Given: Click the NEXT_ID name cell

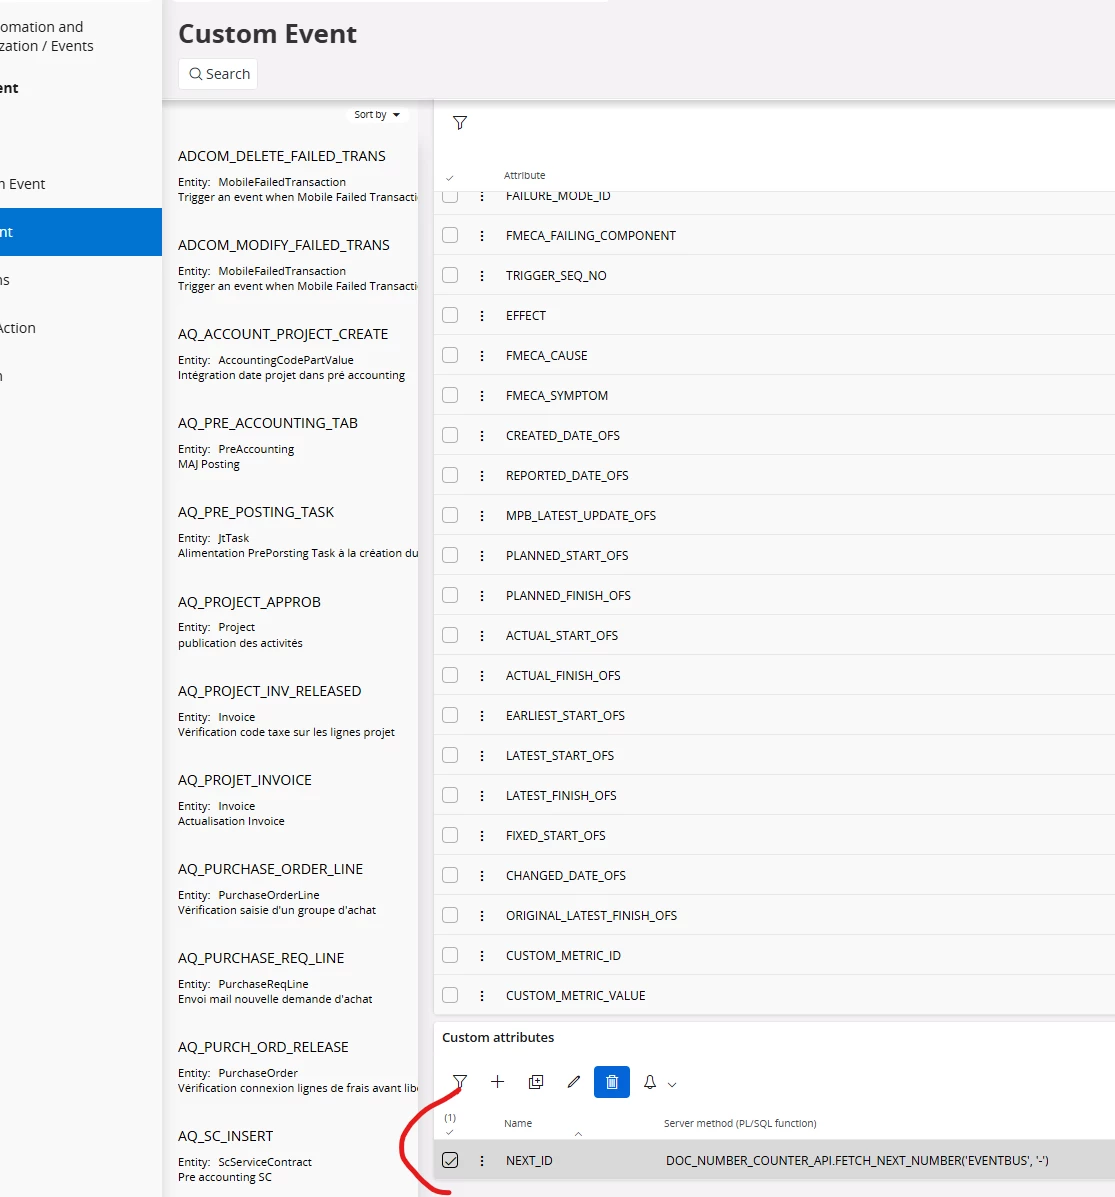Looking at the screenshot, I should tap(529, 1160).
